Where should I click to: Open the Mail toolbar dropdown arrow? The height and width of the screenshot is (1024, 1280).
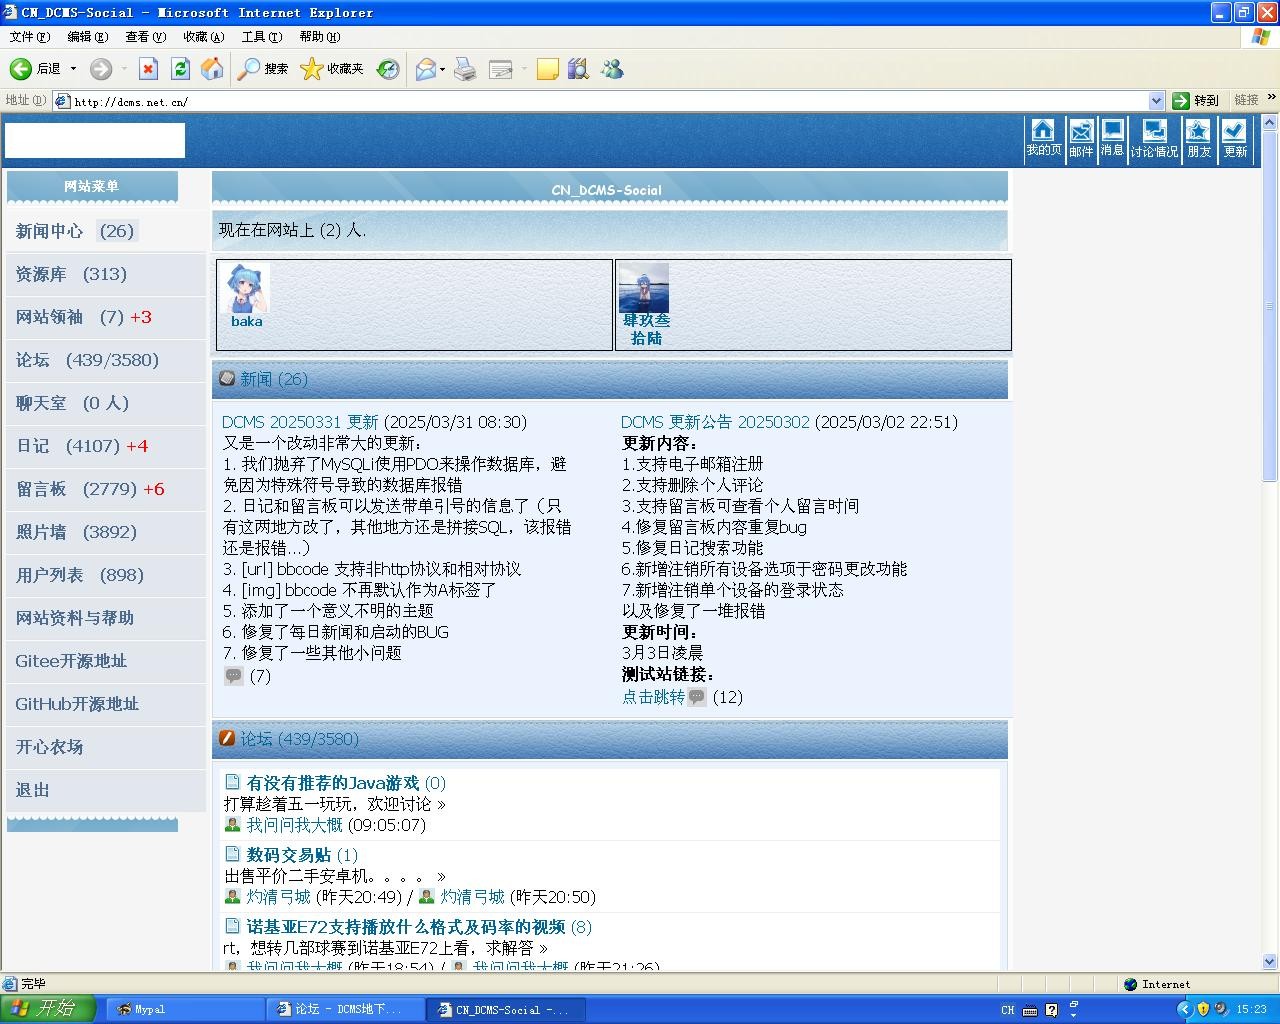pyautogui.click(x=442, y=69)
